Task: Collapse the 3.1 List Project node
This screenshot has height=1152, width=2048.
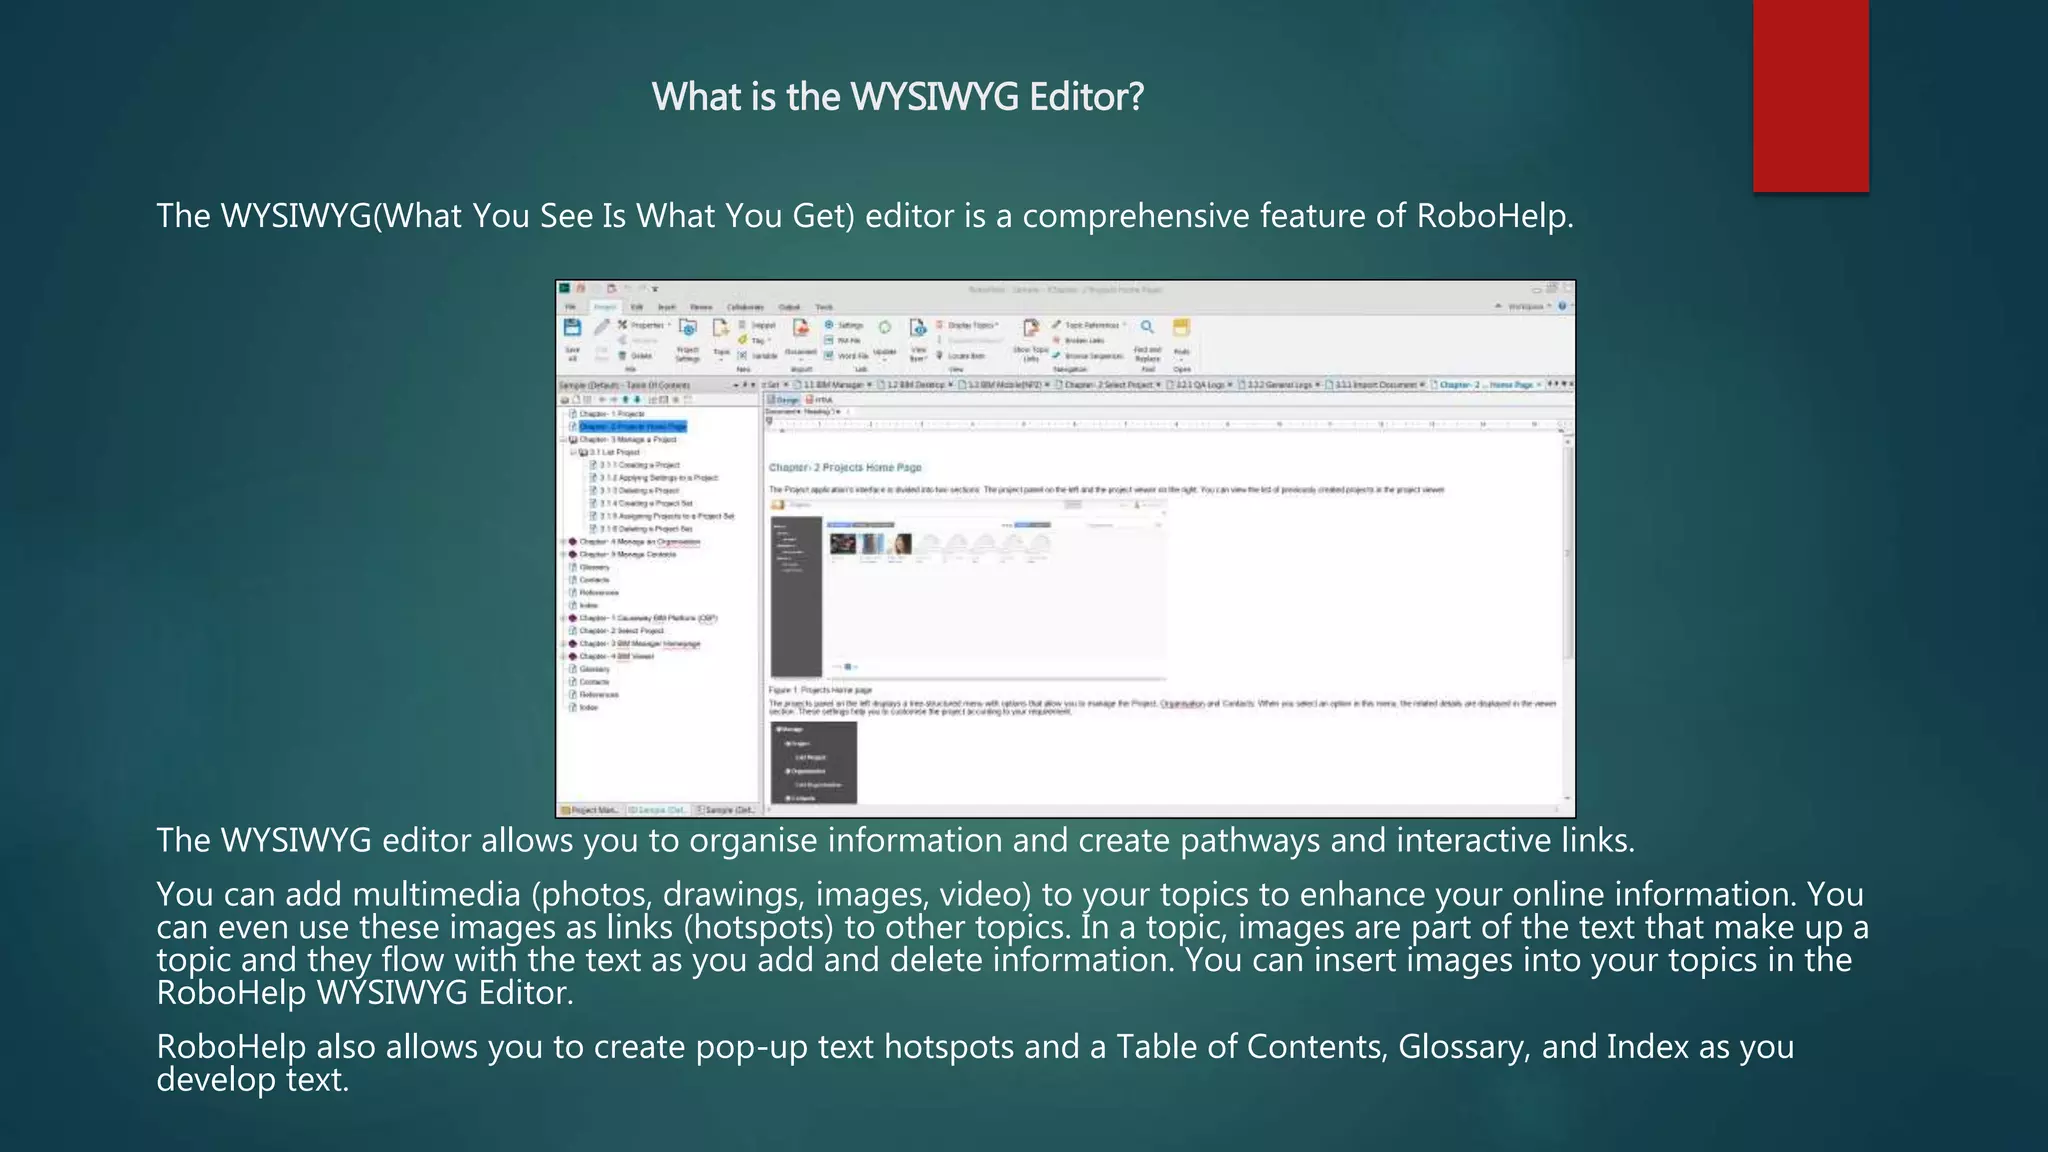Action: tap(574, 452)
